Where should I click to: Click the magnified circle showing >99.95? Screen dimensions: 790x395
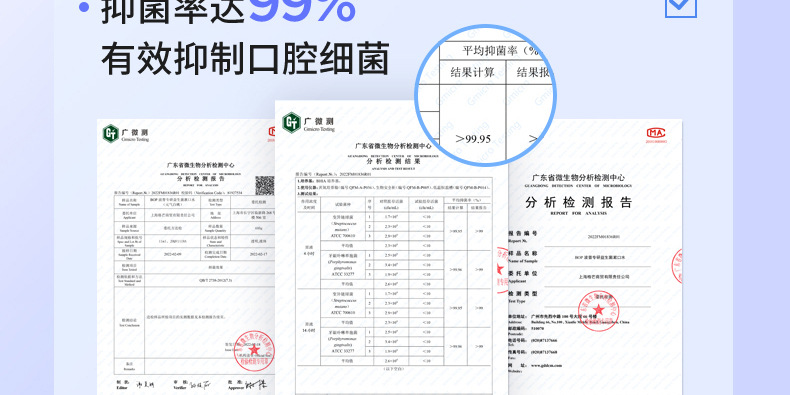pyautogui.click(x=485, y=96)
